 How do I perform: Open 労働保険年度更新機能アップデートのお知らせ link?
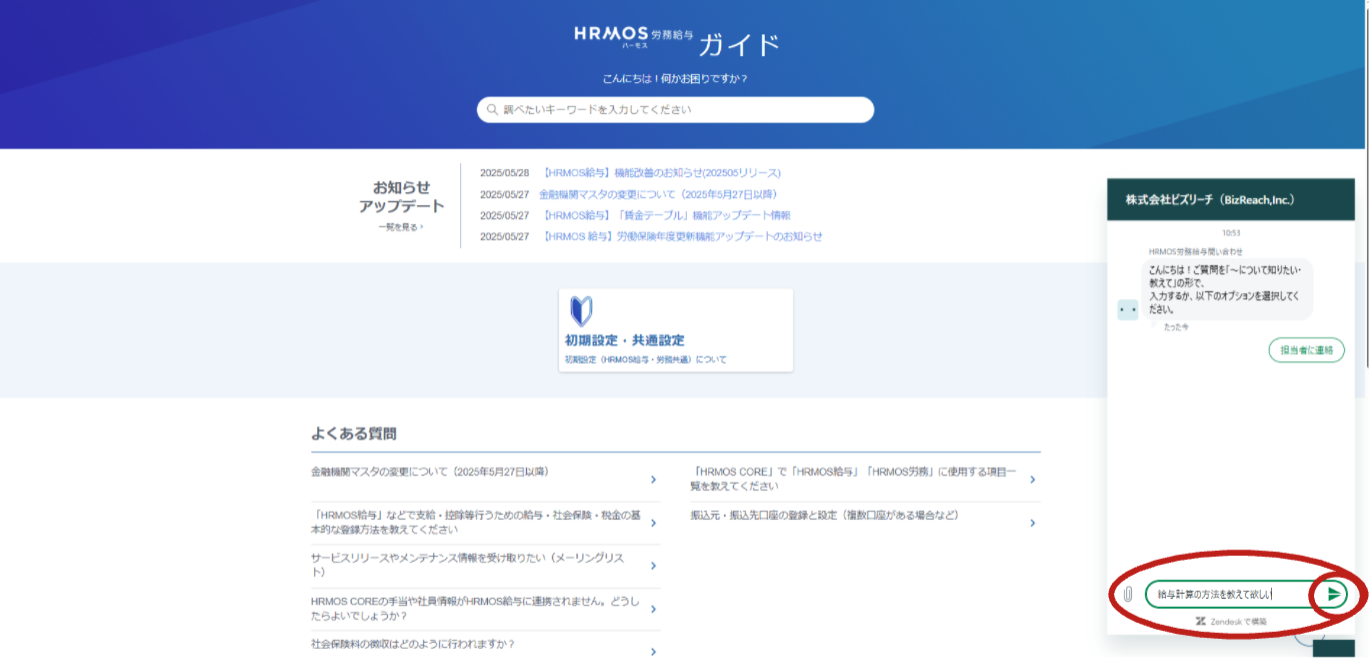coord(682,237)
